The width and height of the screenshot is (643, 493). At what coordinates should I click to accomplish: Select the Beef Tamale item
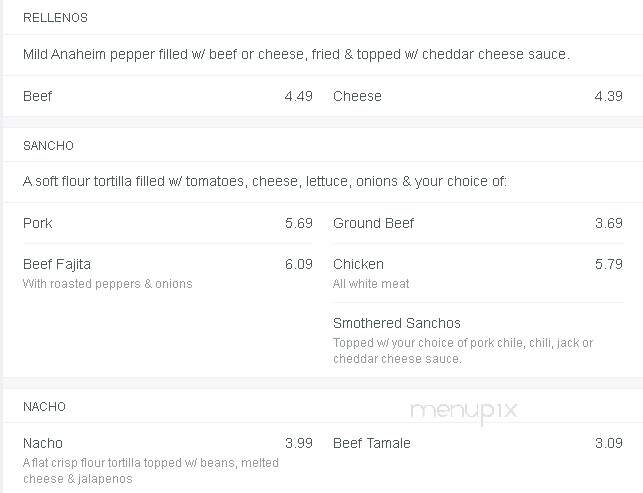tap(372, 443)
